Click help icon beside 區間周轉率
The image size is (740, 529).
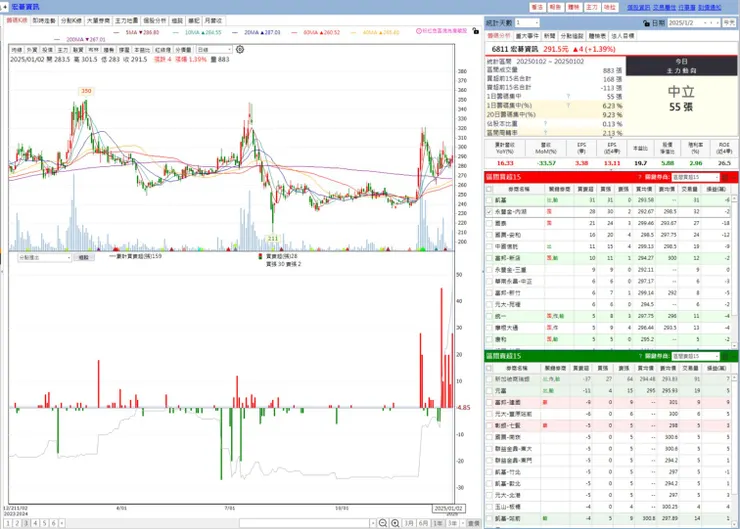click(x=545, y=133)
